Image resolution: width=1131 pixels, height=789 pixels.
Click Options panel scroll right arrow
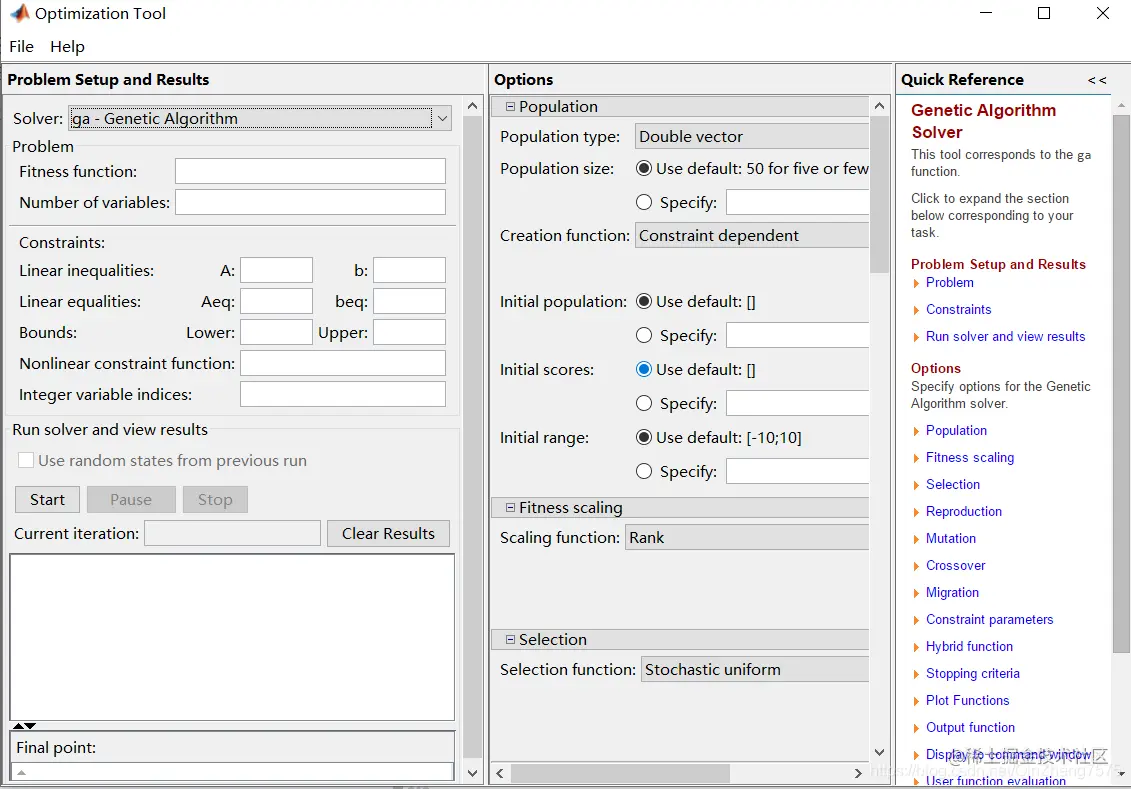(x=858, y=773)
